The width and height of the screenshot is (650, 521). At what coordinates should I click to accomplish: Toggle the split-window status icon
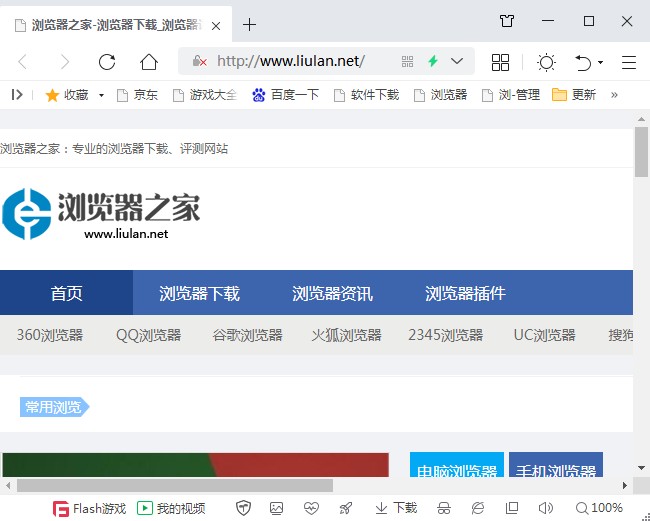point(512,508)
